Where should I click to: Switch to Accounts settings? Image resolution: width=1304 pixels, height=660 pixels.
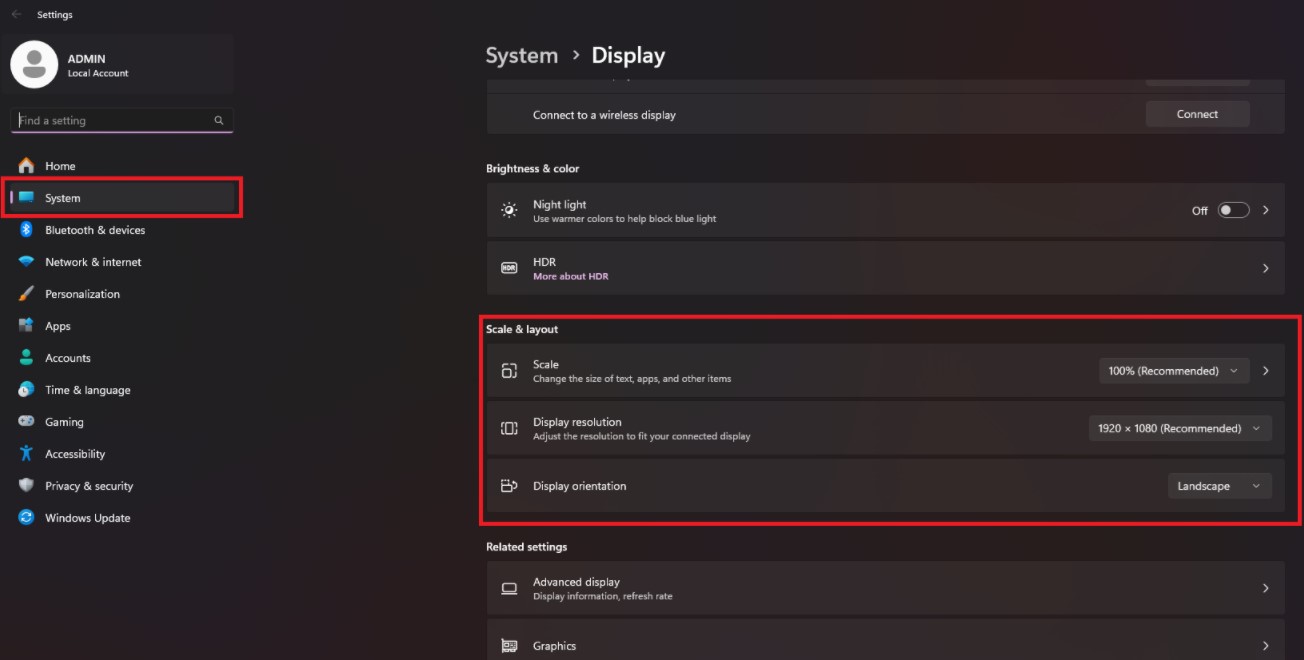coord(122,358)
